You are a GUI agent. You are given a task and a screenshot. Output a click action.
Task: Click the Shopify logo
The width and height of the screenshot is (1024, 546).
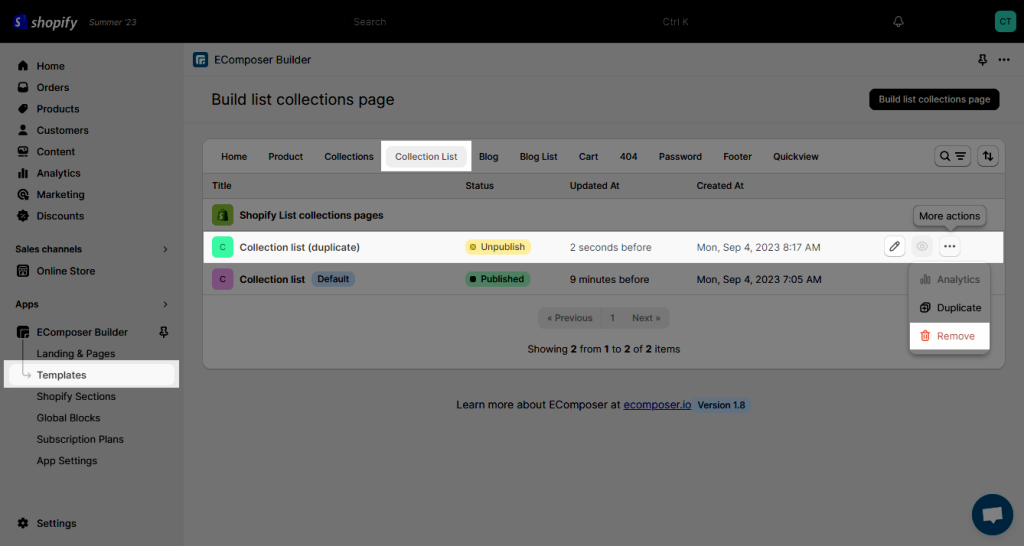(44, 22)
